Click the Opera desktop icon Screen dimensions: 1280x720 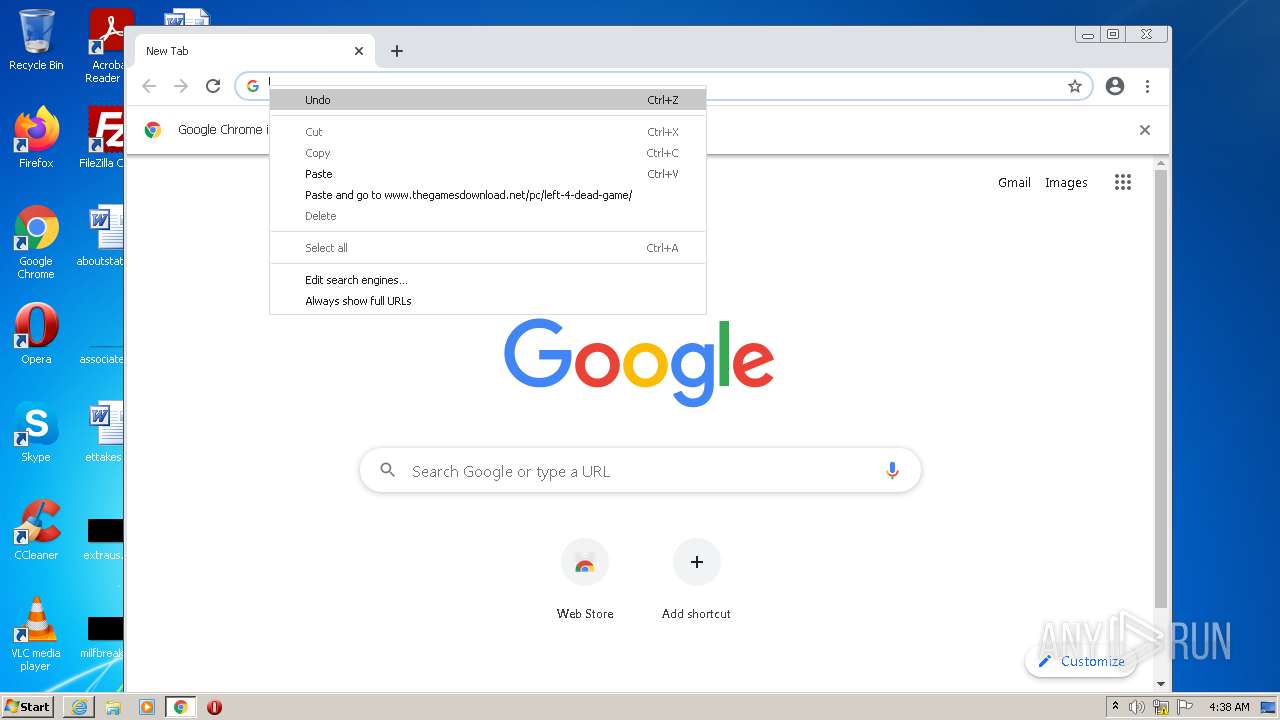[x=36, y=334]
